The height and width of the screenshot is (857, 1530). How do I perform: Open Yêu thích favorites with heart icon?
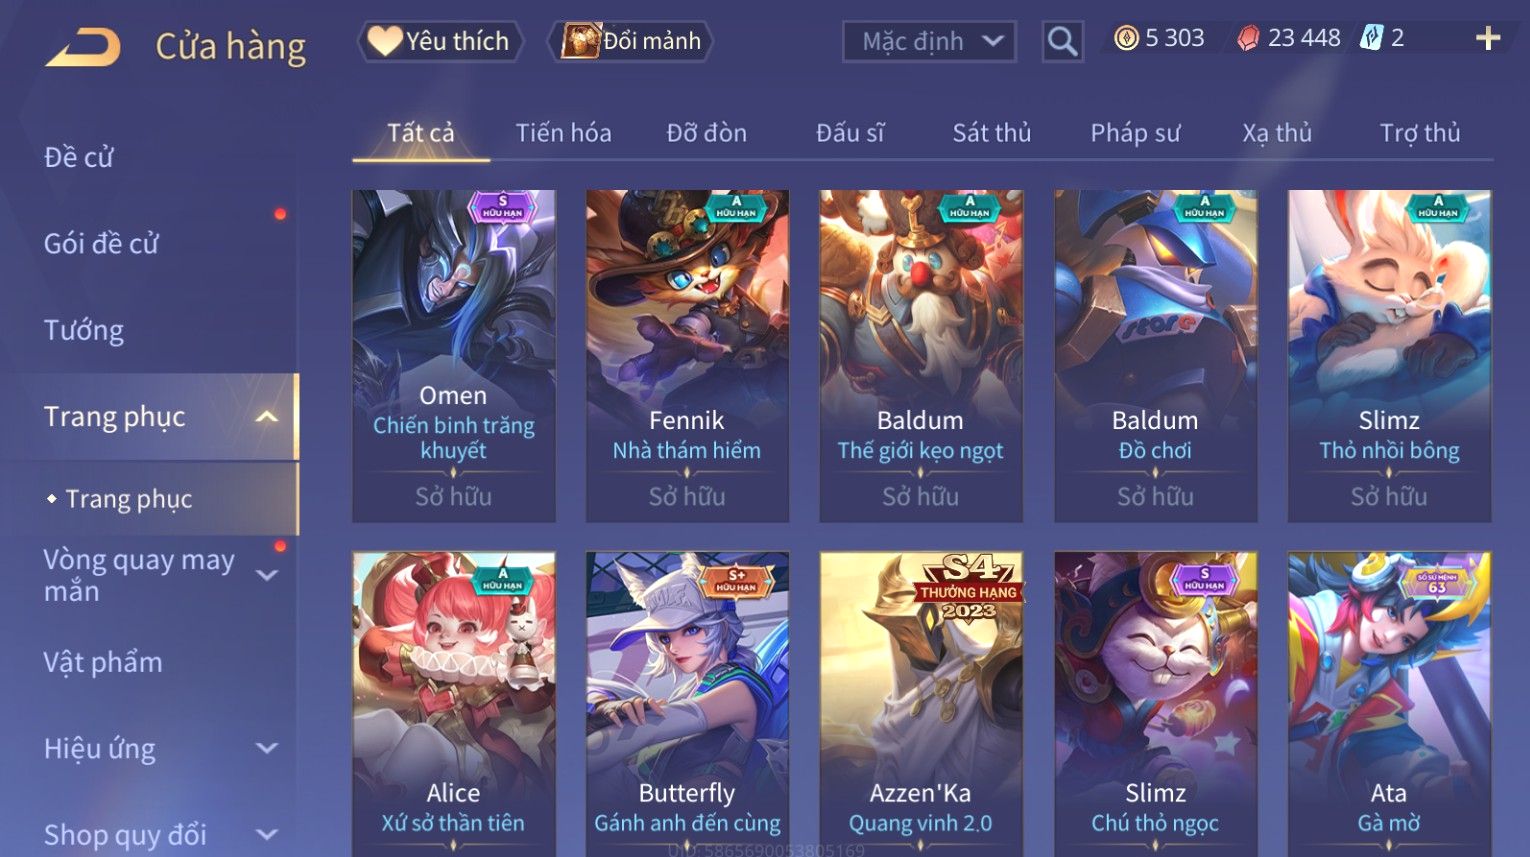(x=439, y=41)
